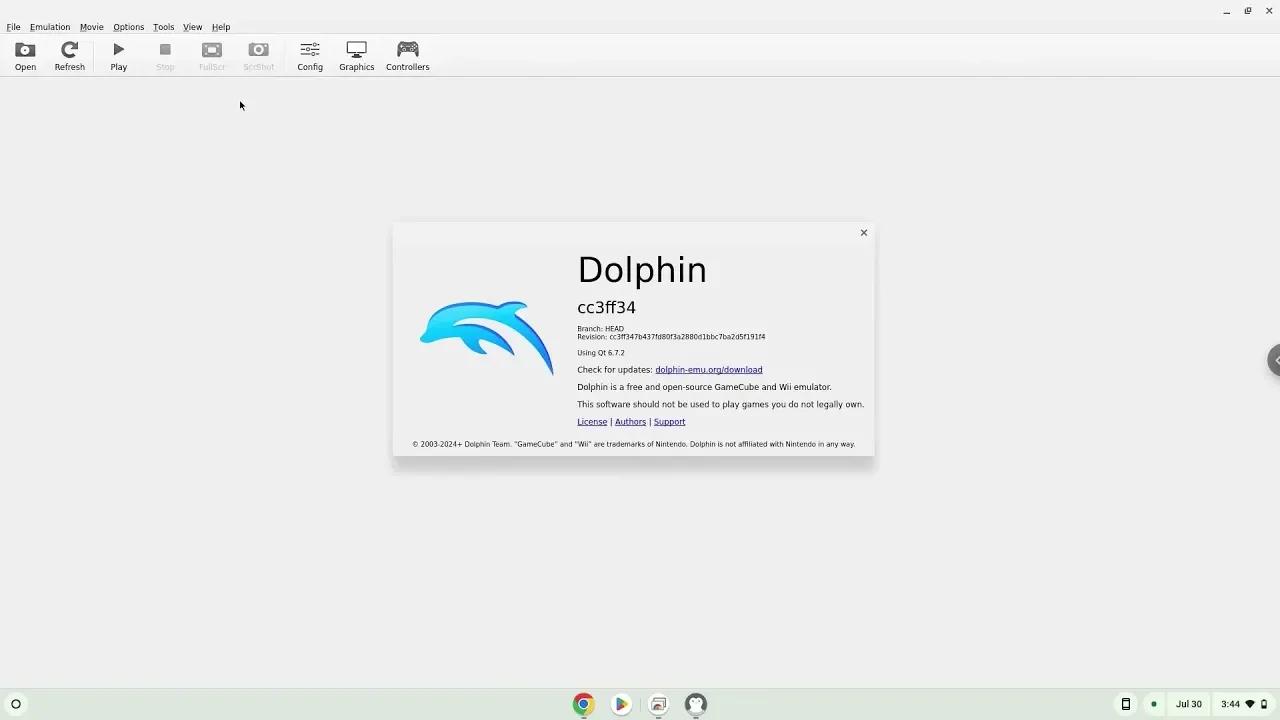The width and height of the screenshot is (1280, 720).
Task: Follow the dolphin-emu.org/download update link
Action: pos(708,369)
